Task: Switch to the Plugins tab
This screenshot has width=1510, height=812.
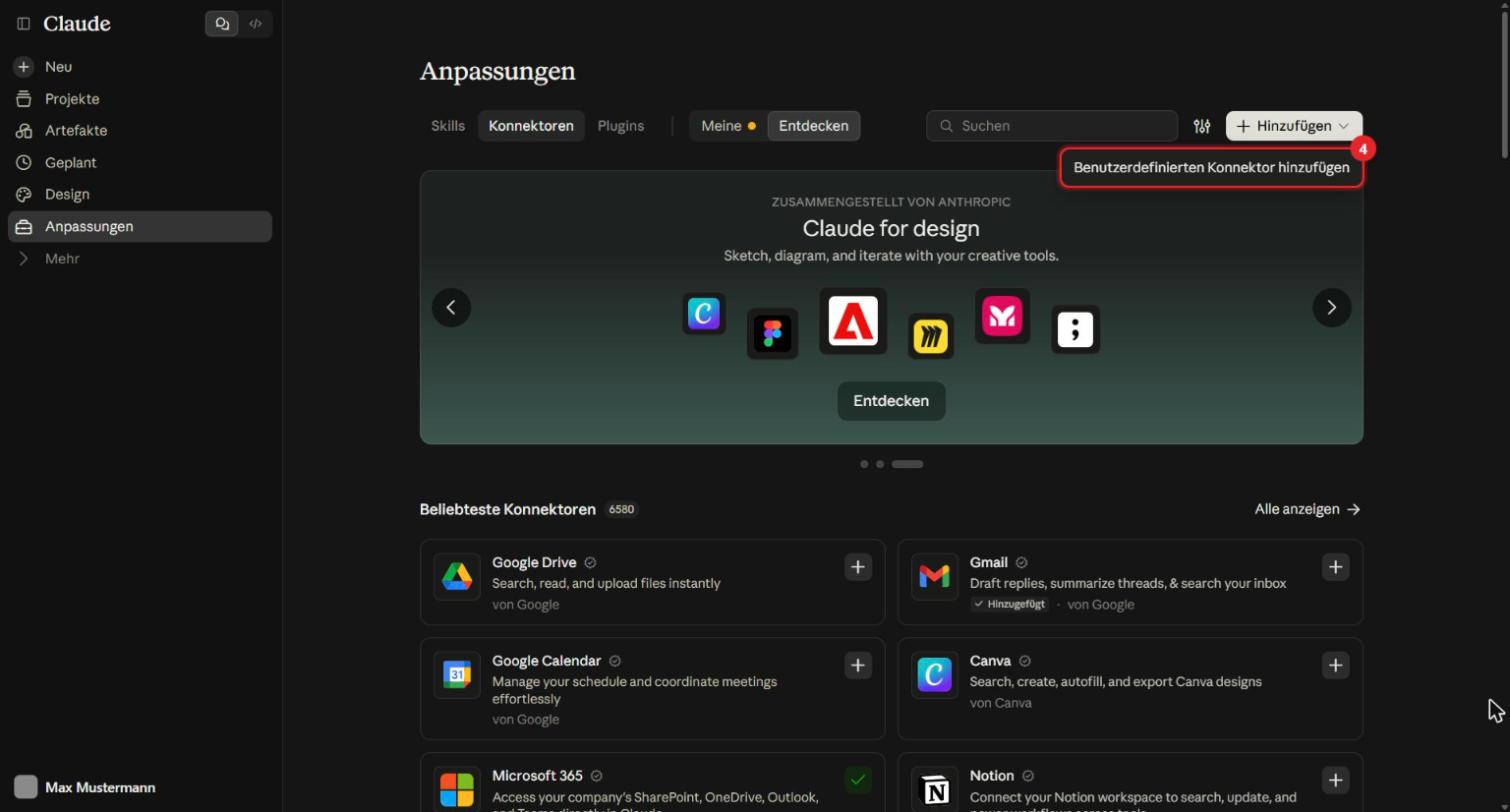Action: coord(621,126)
